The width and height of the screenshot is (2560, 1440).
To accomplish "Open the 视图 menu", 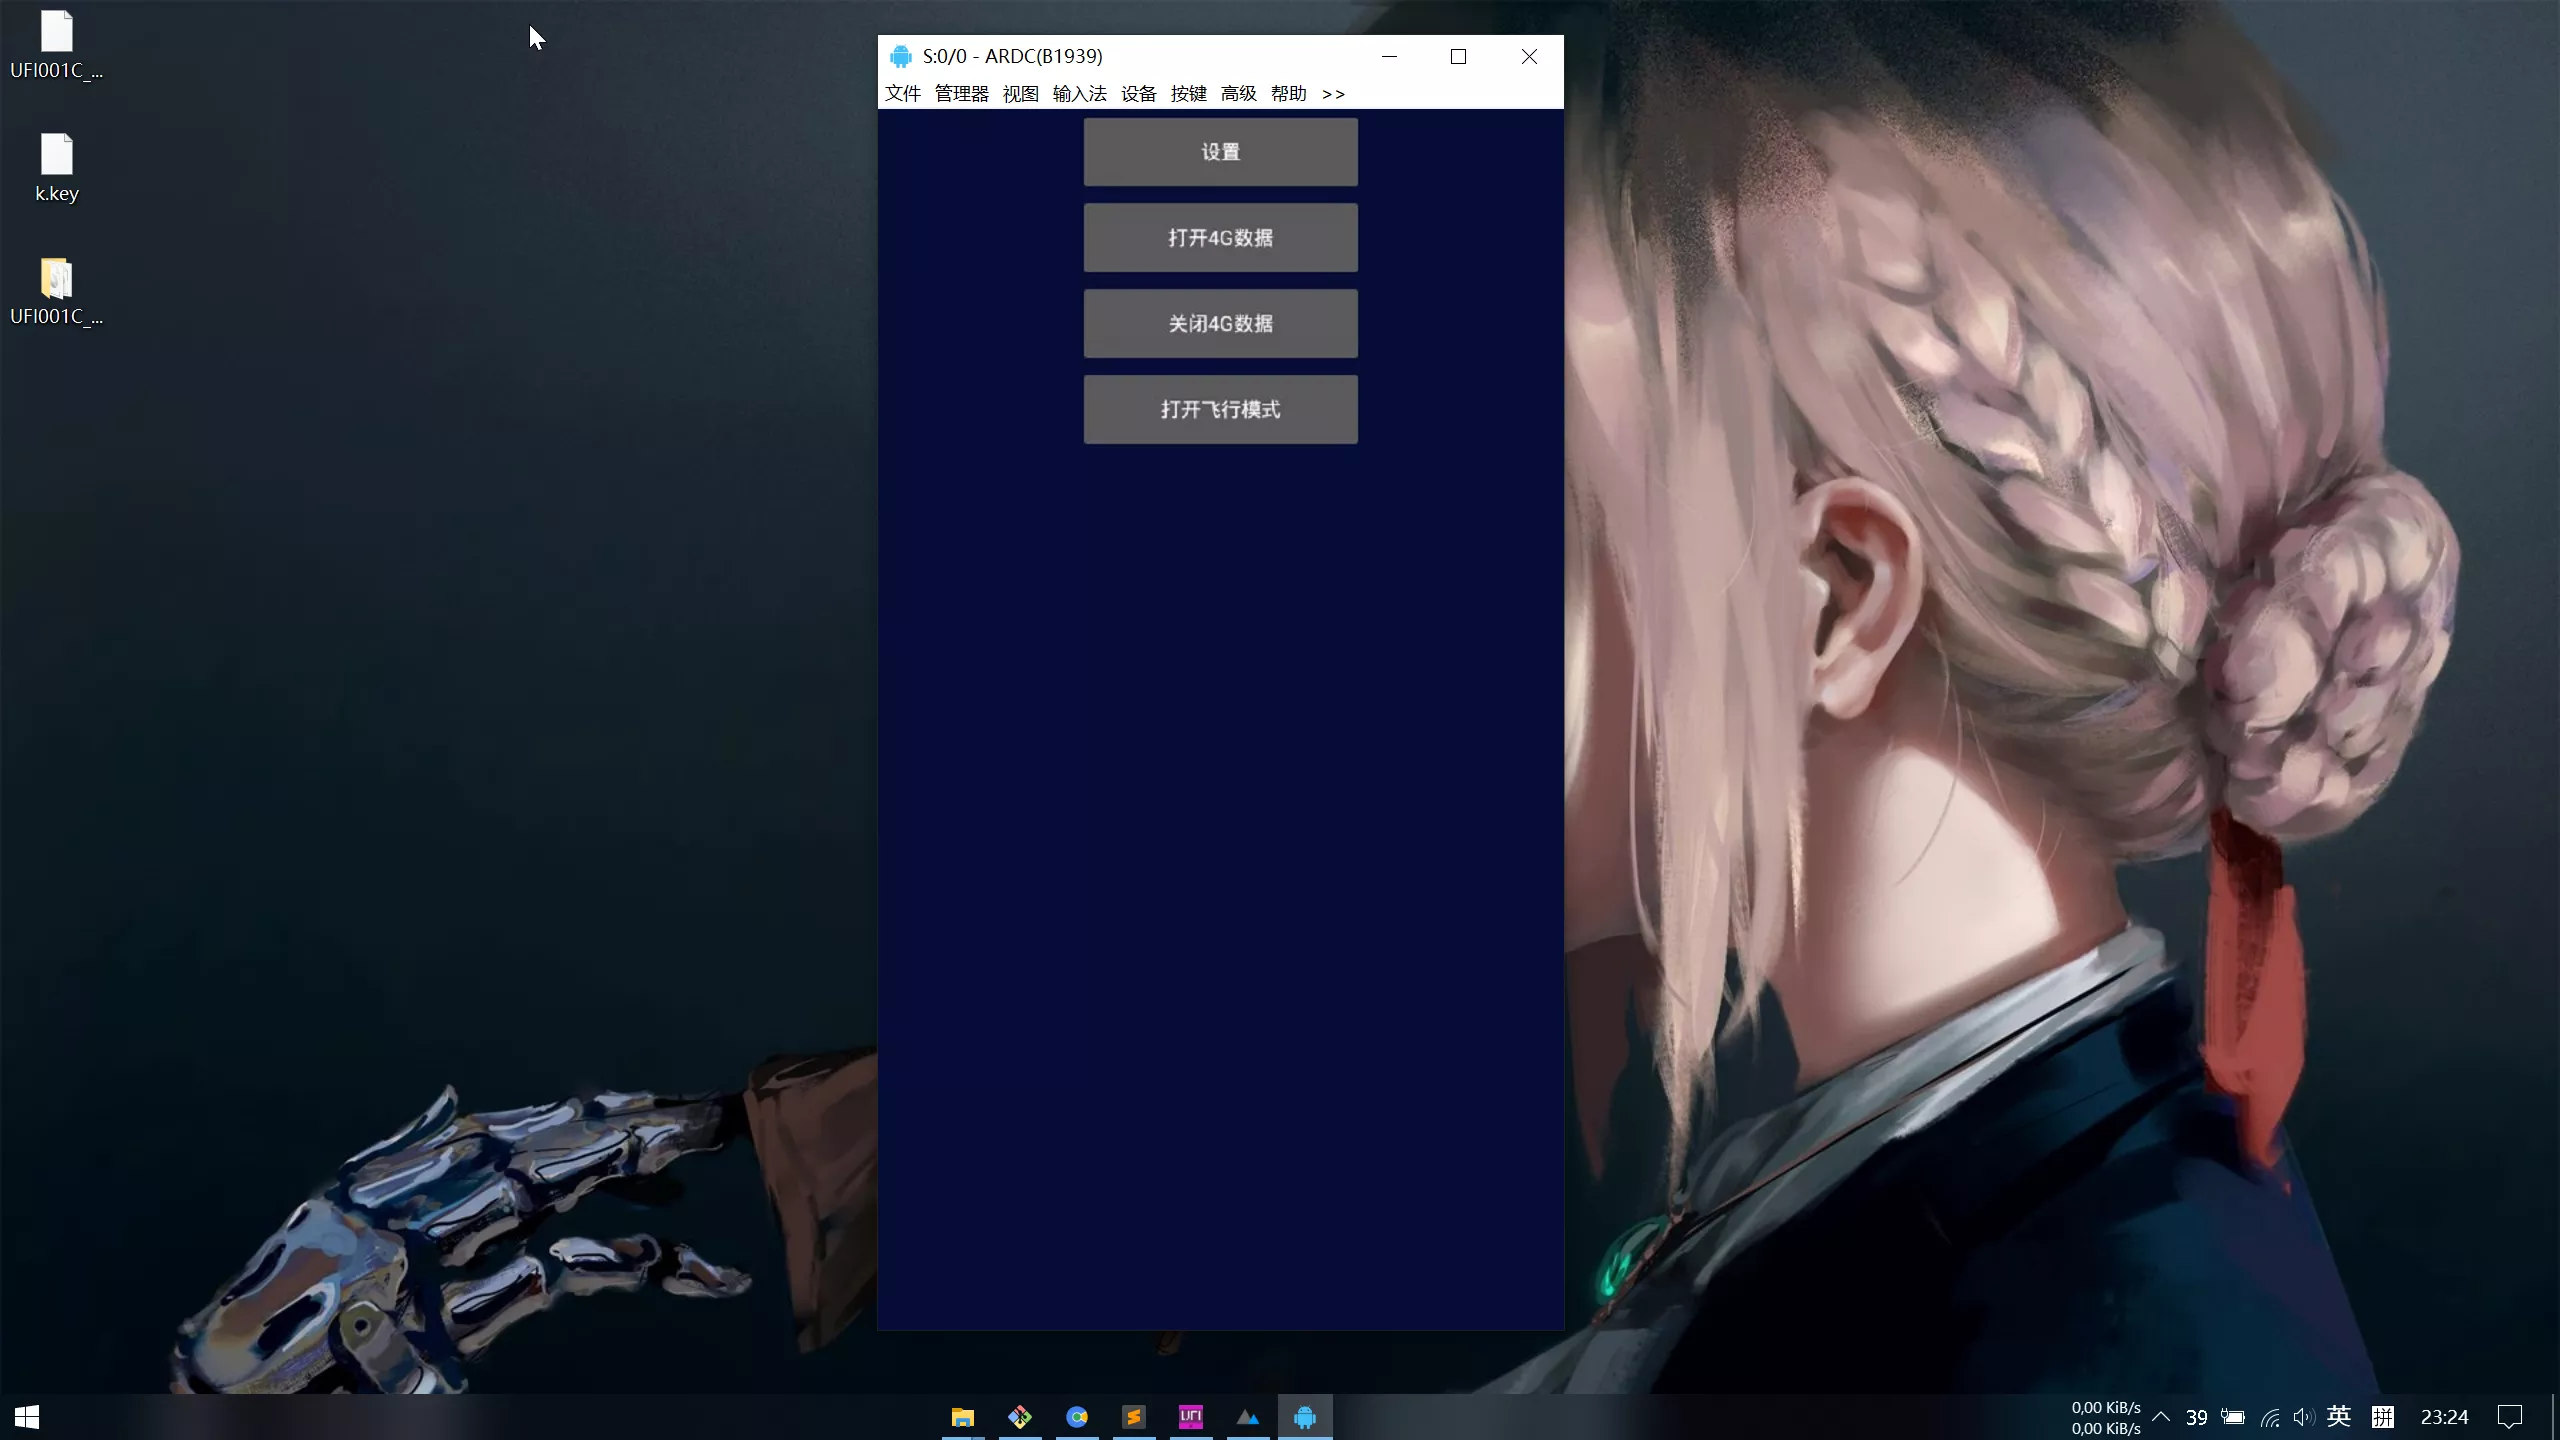I will 1020,94.
